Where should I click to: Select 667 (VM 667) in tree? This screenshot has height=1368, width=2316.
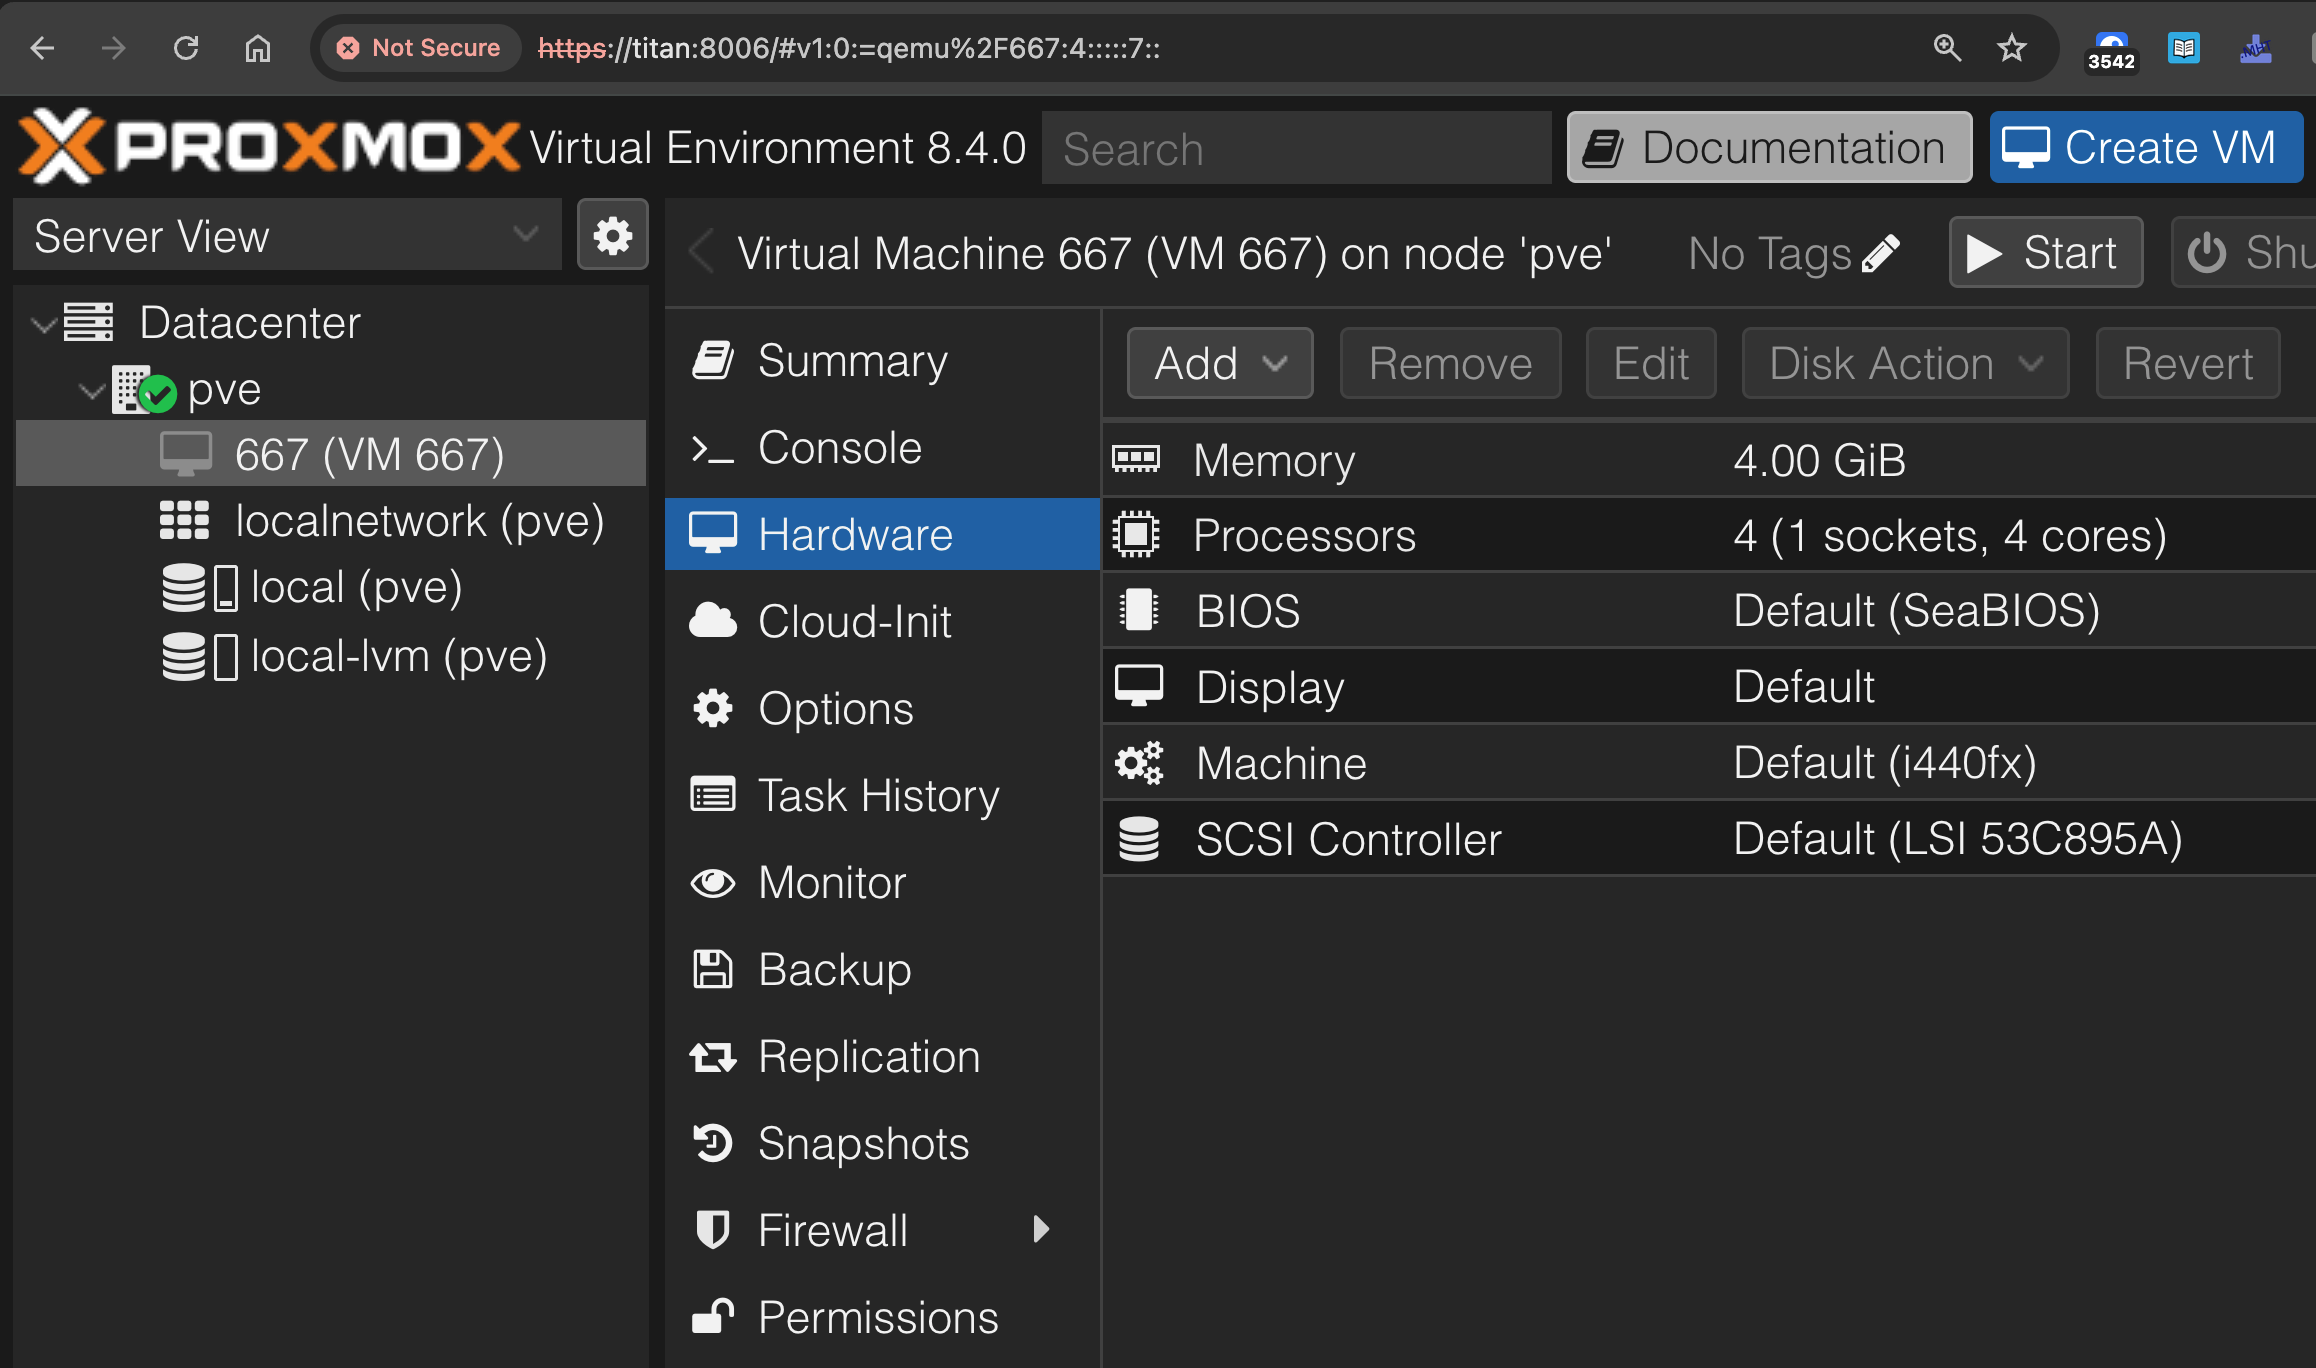331,454
